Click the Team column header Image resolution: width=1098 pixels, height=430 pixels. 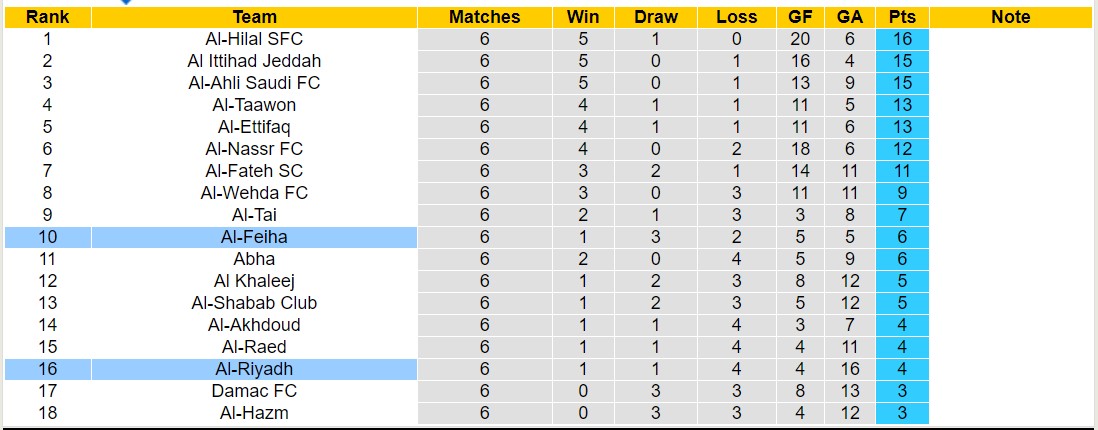254,17
